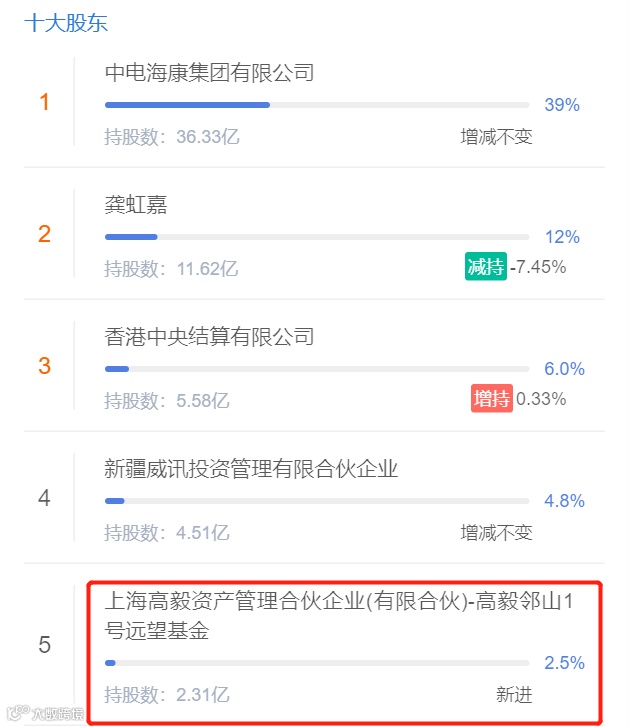Select 香港中央结算有限公司 entry
The image size is (629, 727).
[x=209, y=337]
